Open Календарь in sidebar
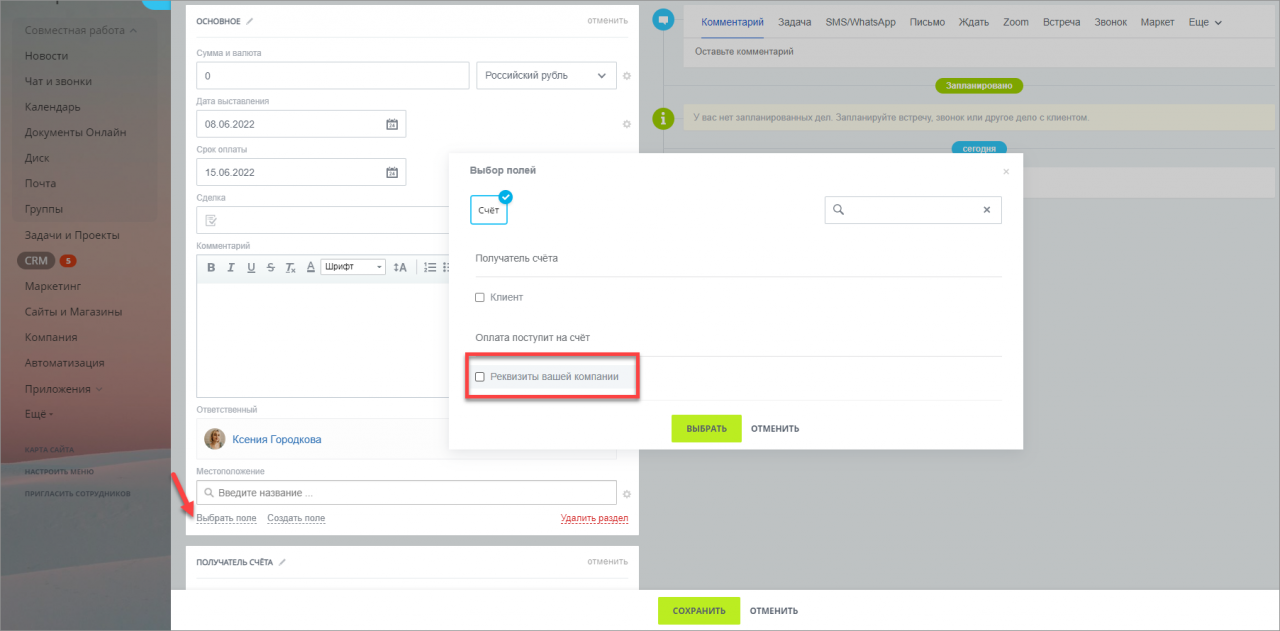Viewport: 1280px width, 631px height. click(53, 107)
